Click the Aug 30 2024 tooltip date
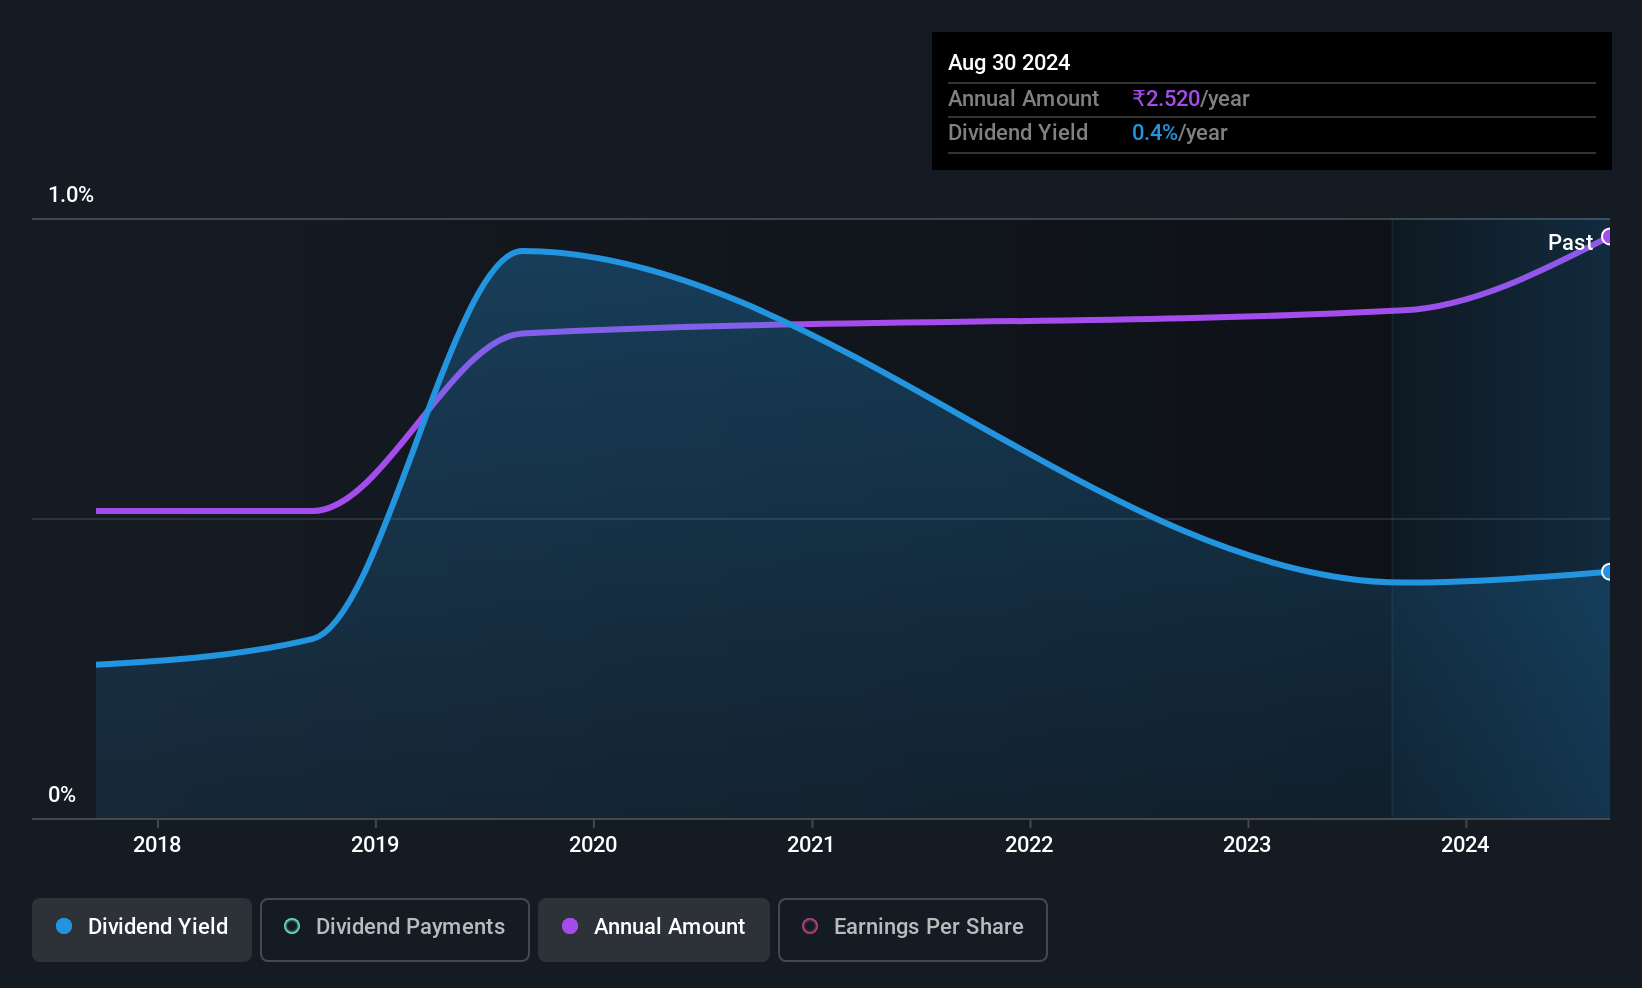The width and height of the screenshot is (1642, 988). coord(1009,62)
